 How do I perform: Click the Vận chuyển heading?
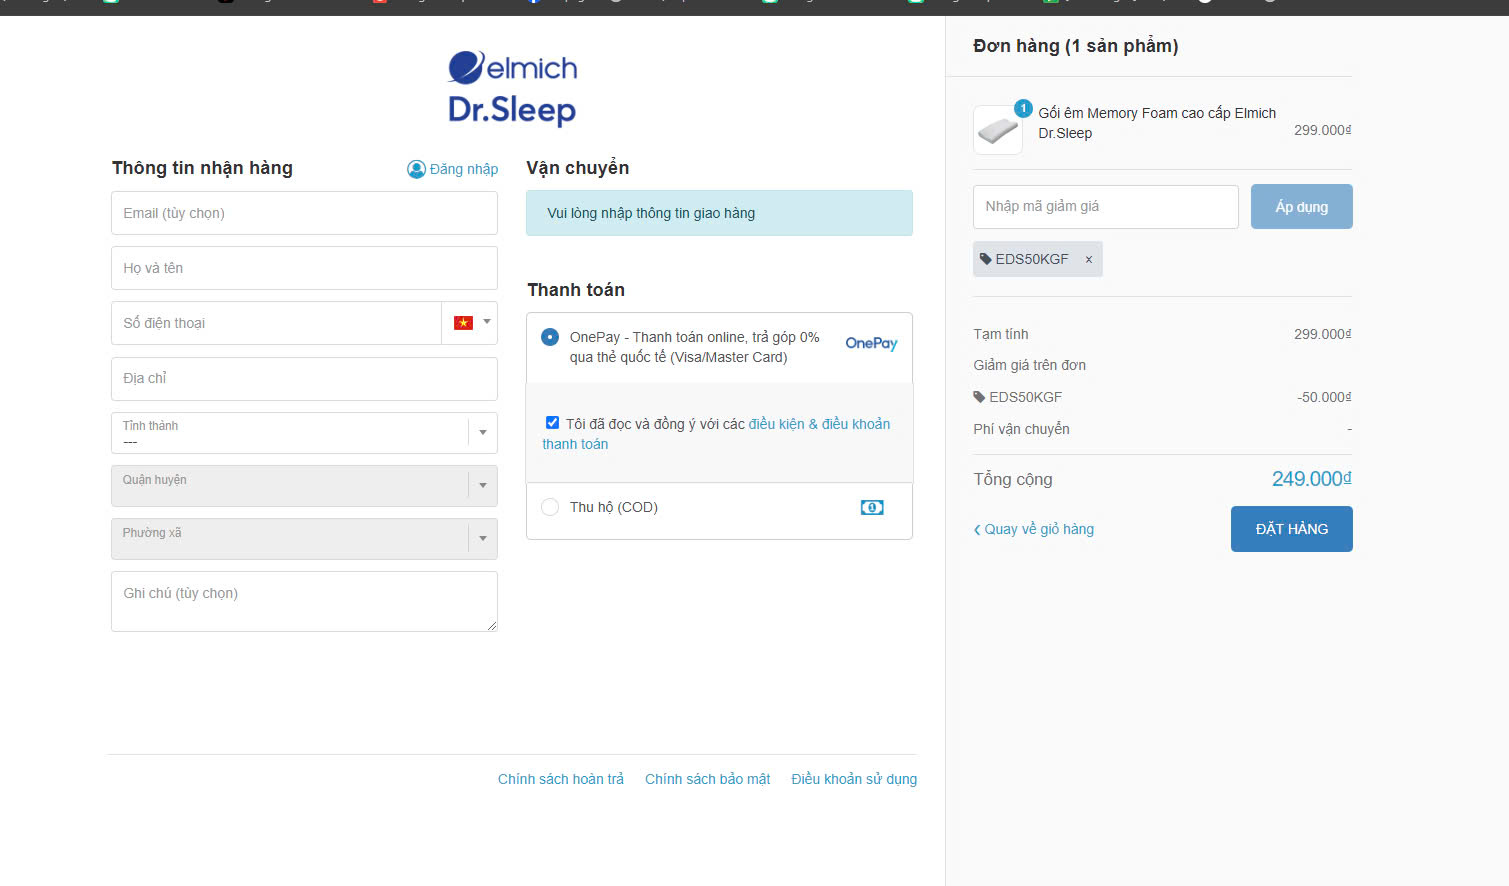coord(578,168)
